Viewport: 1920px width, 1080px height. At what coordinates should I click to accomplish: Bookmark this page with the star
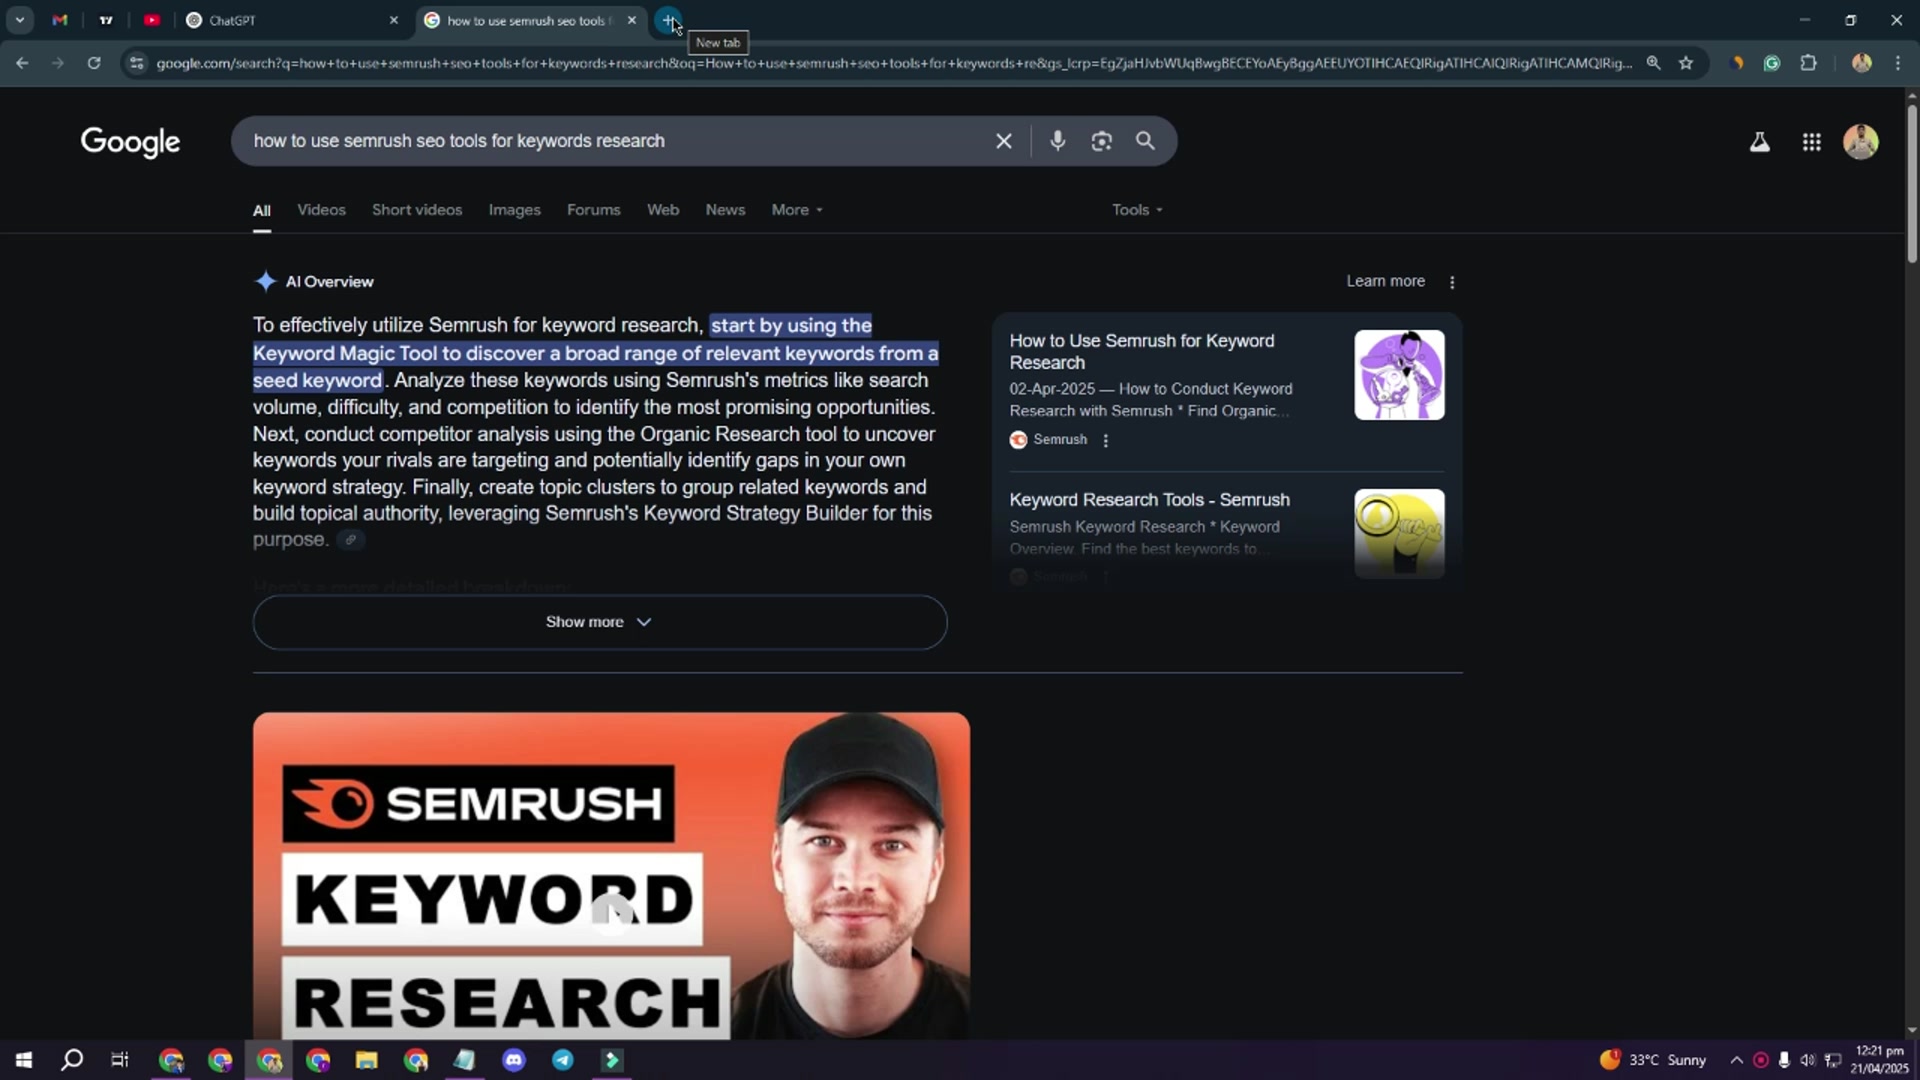click(1686, 63)
